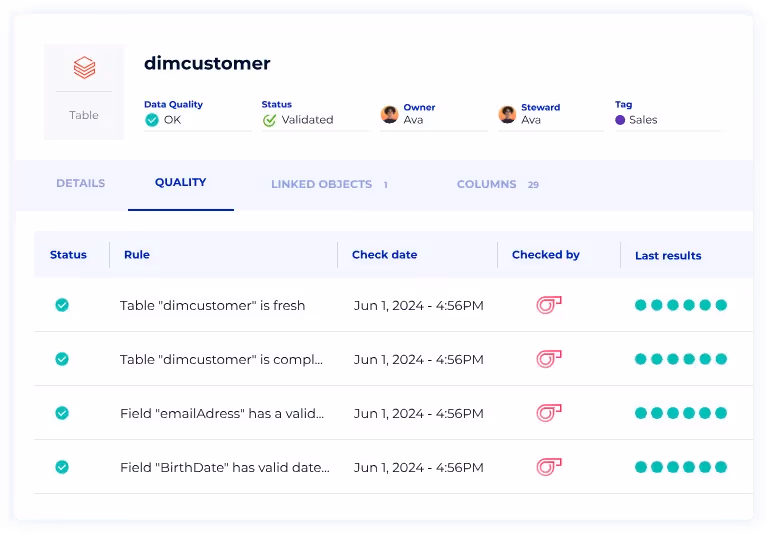Click the Steward name Ava
This screenshot has height=534, width=767.
point(531,120)
